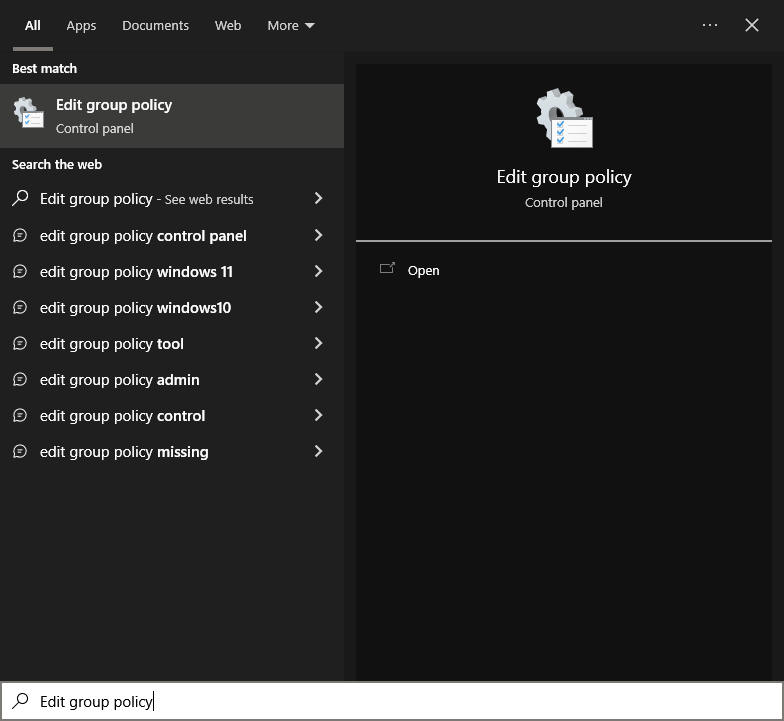Open the More dropdown filter
Screen dimensions: 784x721
(x=290, y=26)
